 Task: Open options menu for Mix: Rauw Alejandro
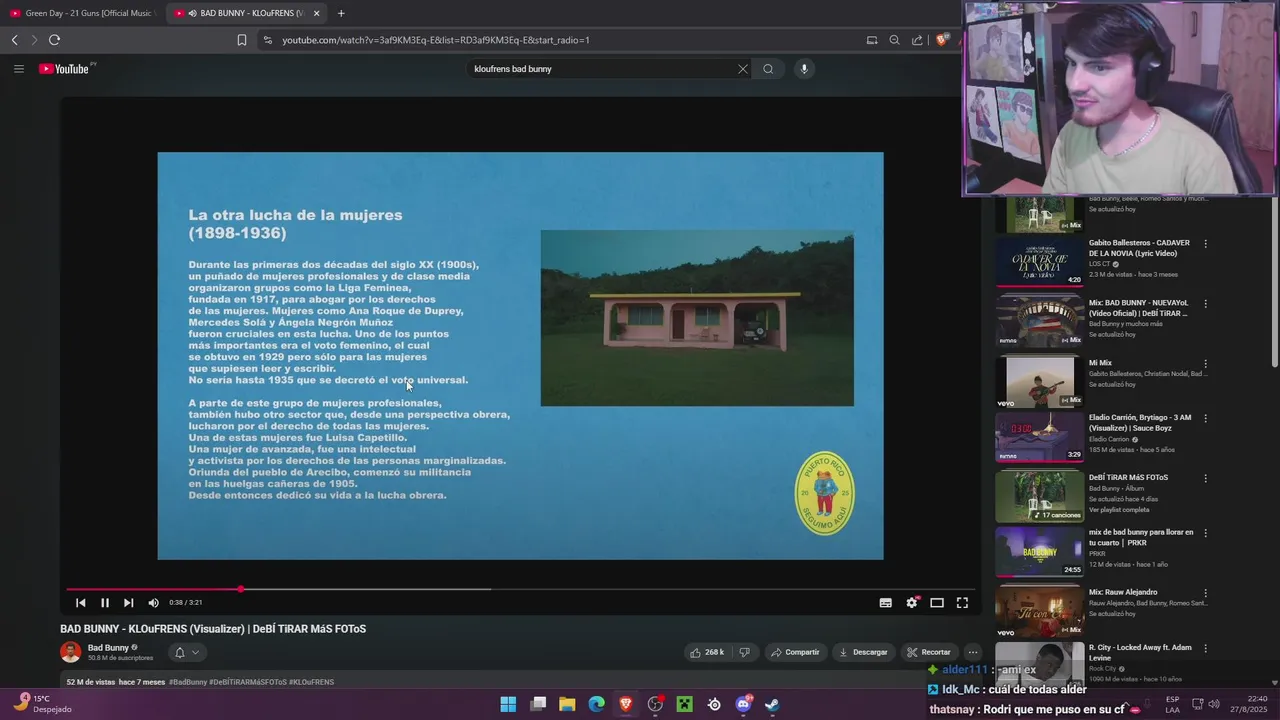1205,593
